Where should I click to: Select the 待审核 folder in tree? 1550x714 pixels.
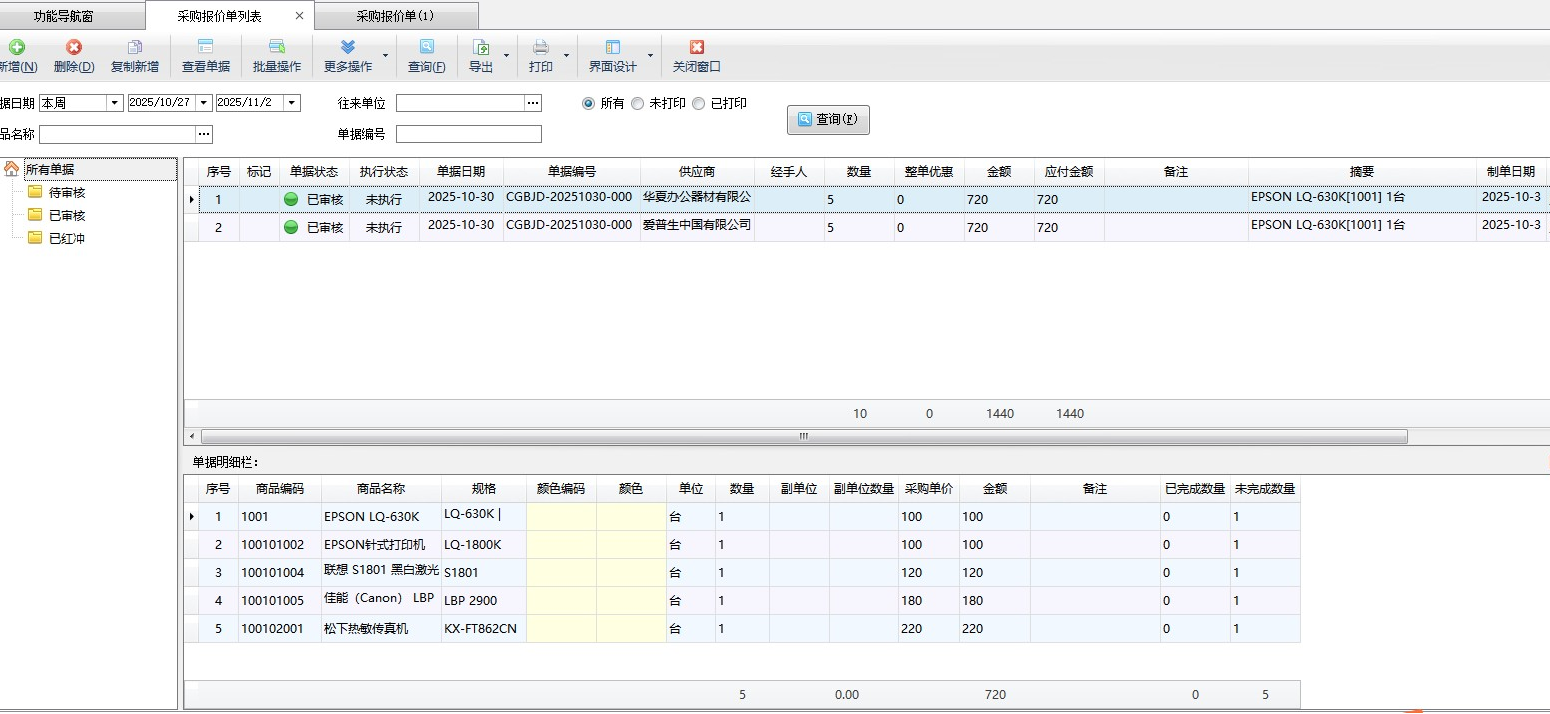click(x=67, y=192)
